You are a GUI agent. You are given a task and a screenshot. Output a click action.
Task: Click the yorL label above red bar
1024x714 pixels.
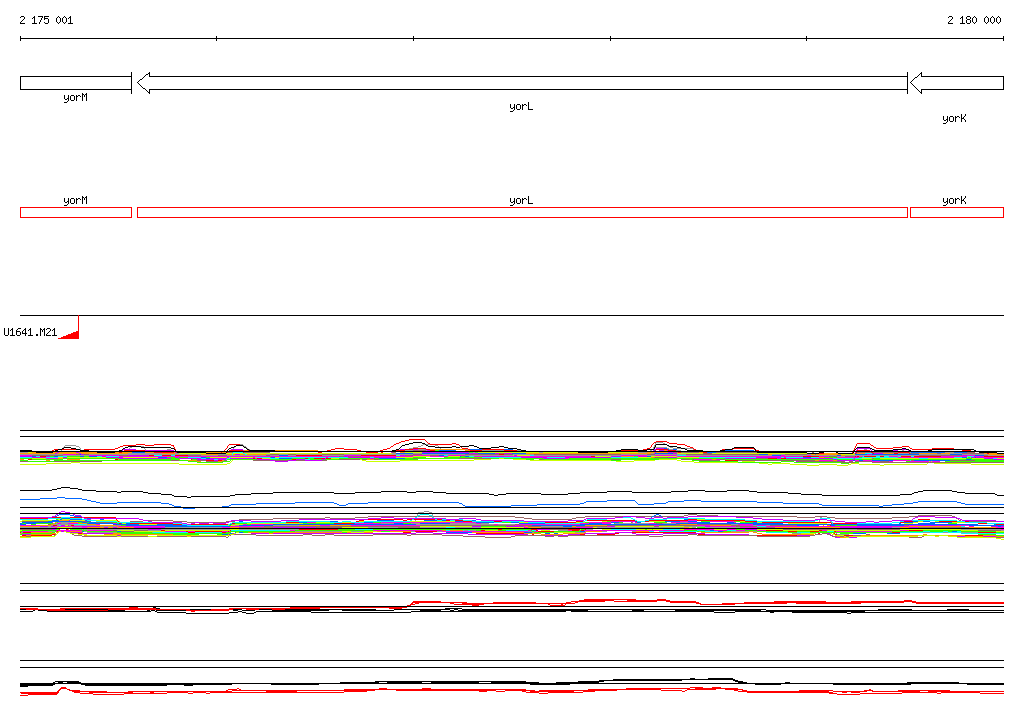pos(521,201)
